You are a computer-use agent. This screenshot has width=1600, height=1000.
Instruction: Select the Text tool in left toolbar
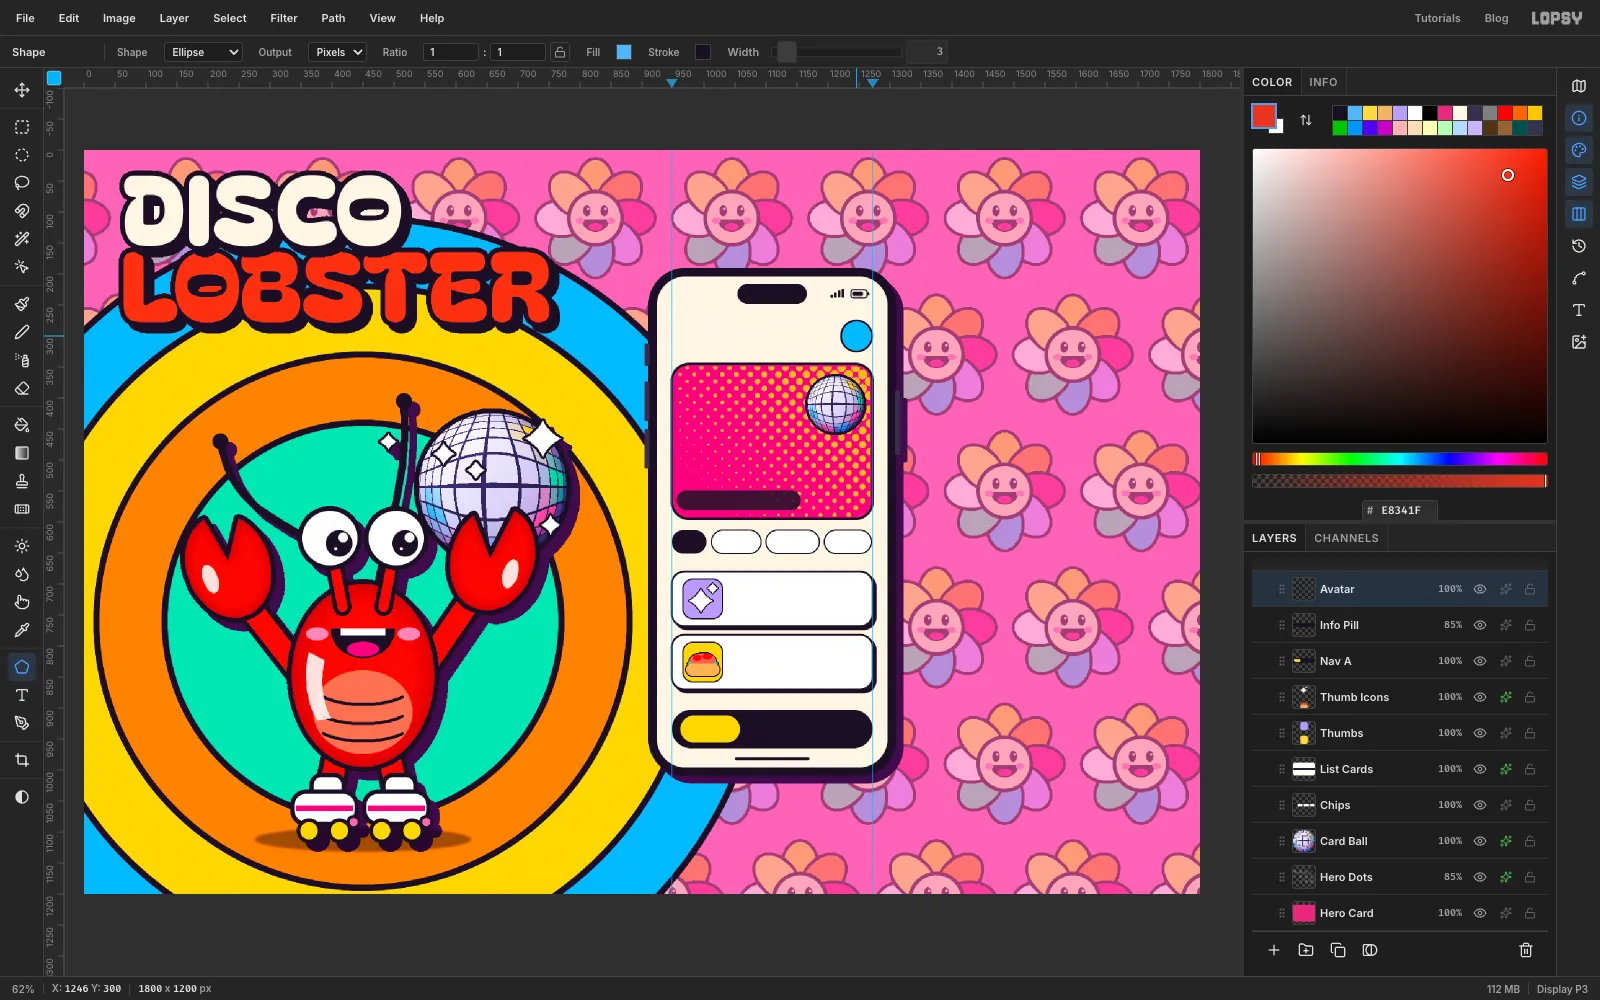point(22,695)
